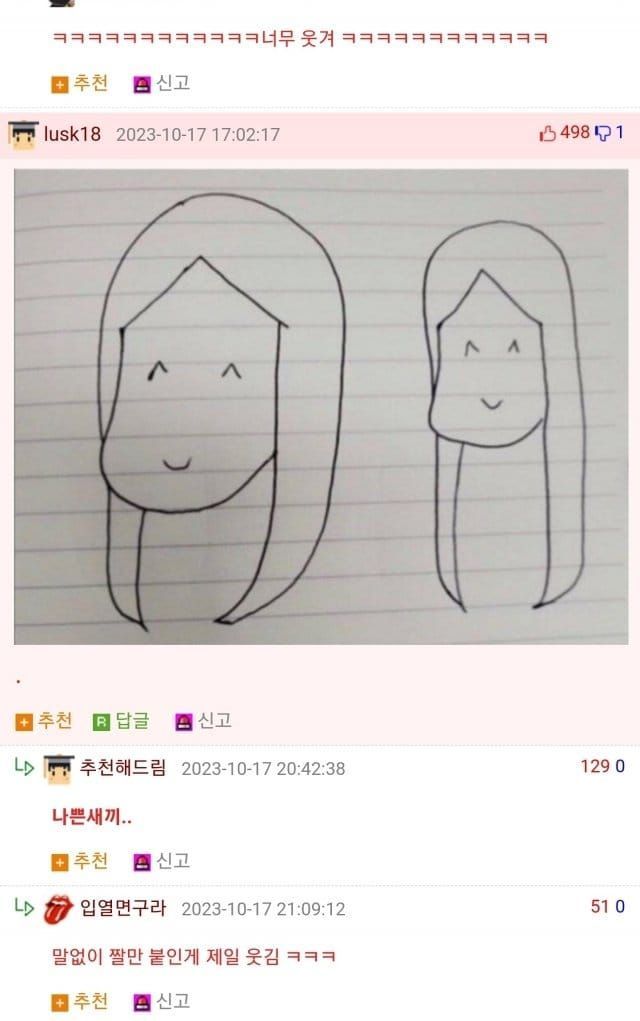Click thumbs-down icon on lusk18 comment
Image resolution: width=640 pixels, height=1021 pixels.
[604, 133]
